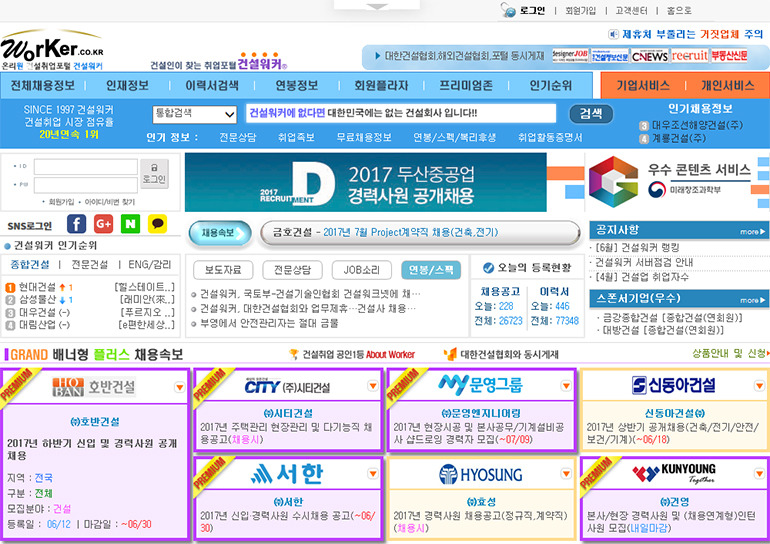Click the speaker icon by 제휴처 notice

(x=613, y=34)
